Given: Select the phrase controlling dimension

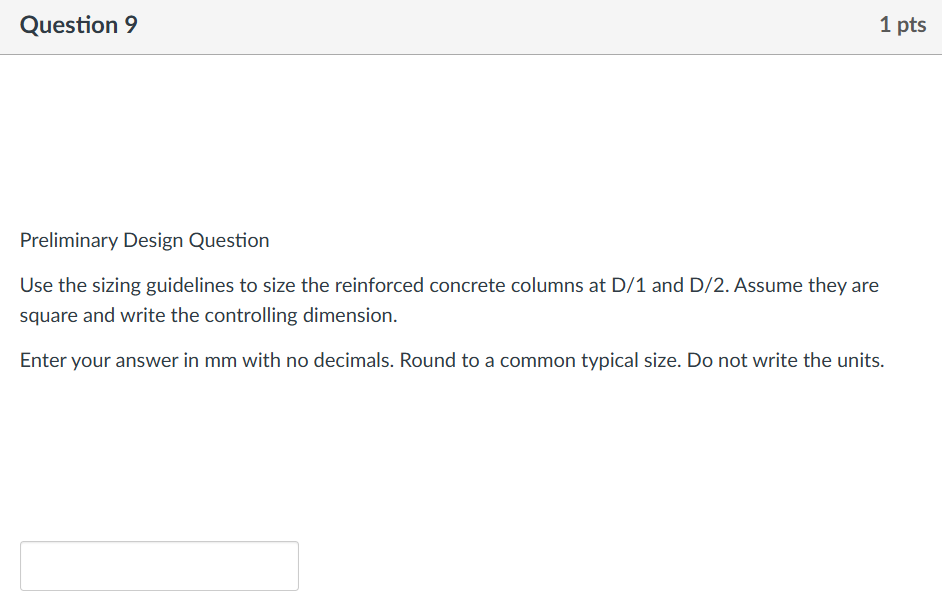Looking at the screenshot, I should [x=298, y=315].
